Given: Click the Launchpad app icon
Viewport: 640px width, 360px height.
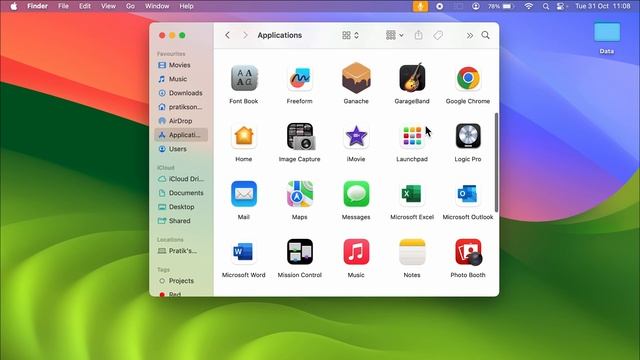Looking at the screenshot, I should (412, 136).
